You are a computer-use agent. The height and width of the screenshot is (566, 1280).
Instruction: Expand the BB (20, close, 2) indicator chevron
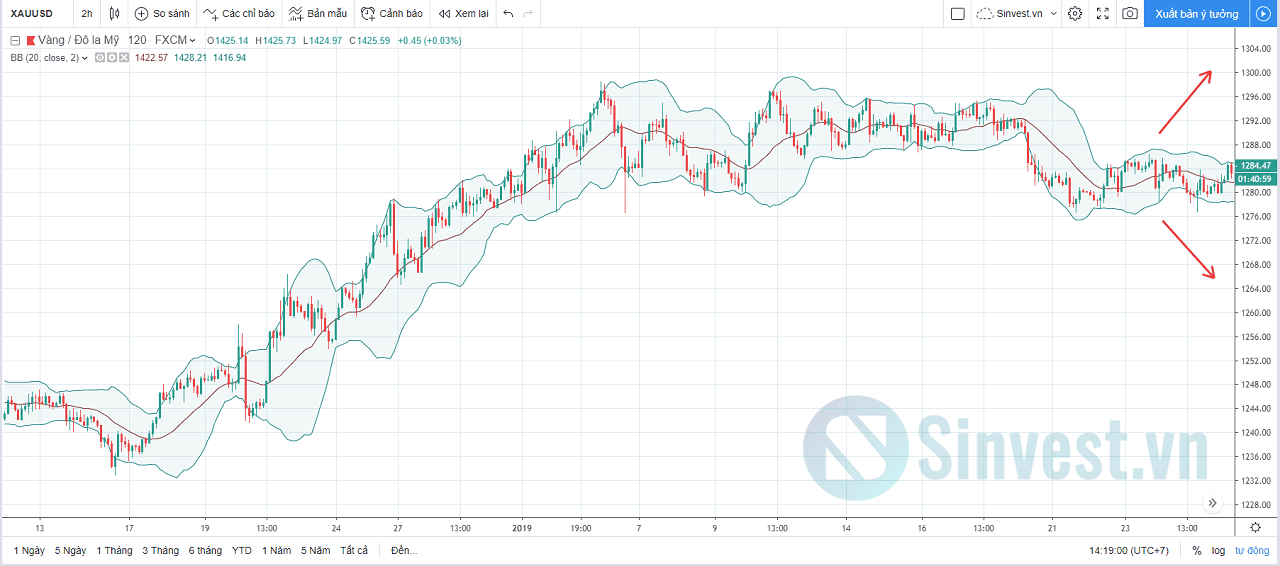tap(85, 58)
